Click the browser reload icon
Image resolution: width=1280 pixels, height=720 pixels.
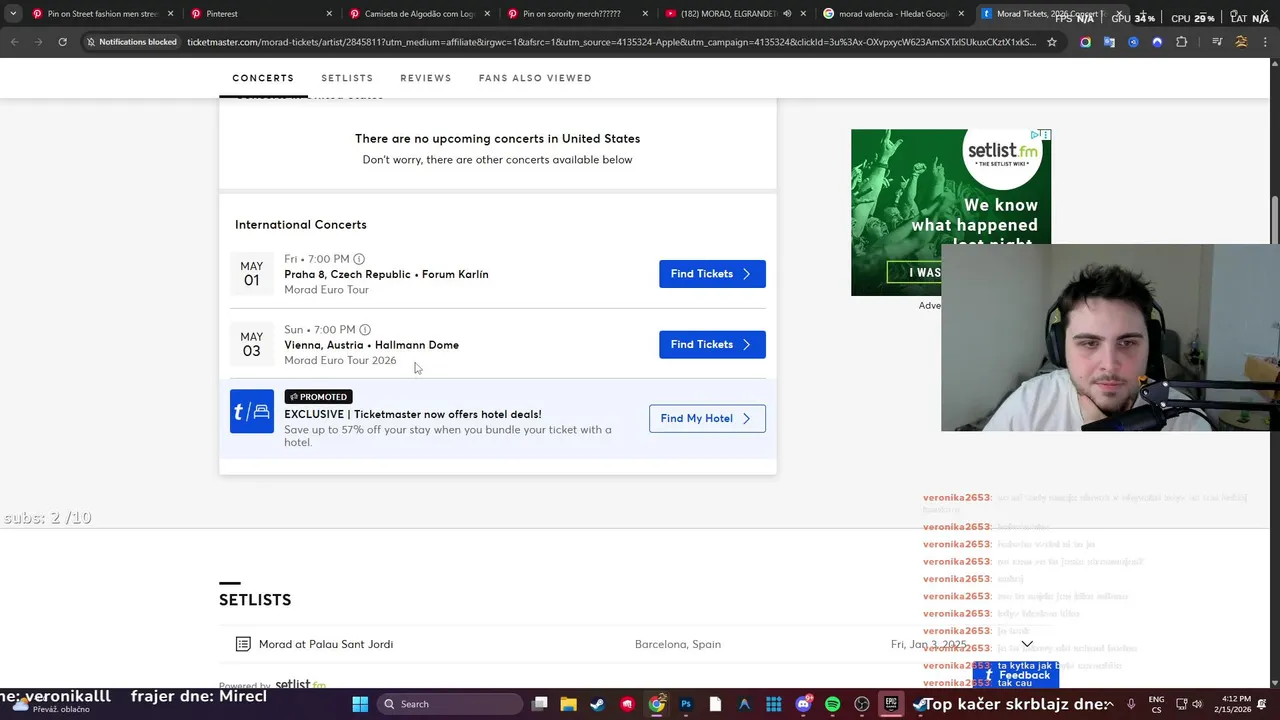[62, 42]
